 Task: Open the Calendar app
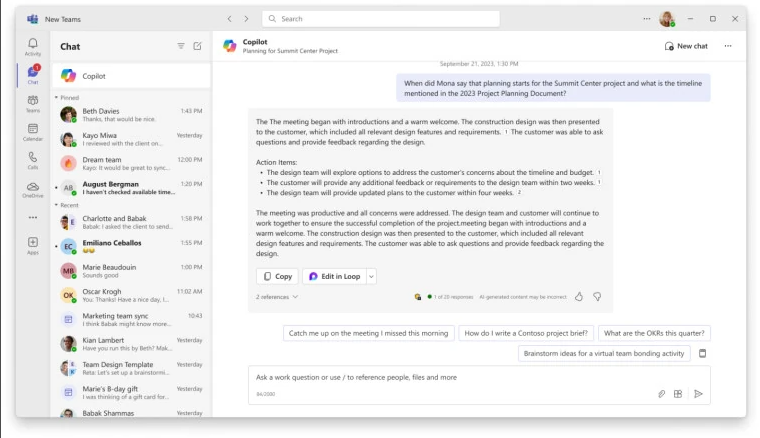33,132
